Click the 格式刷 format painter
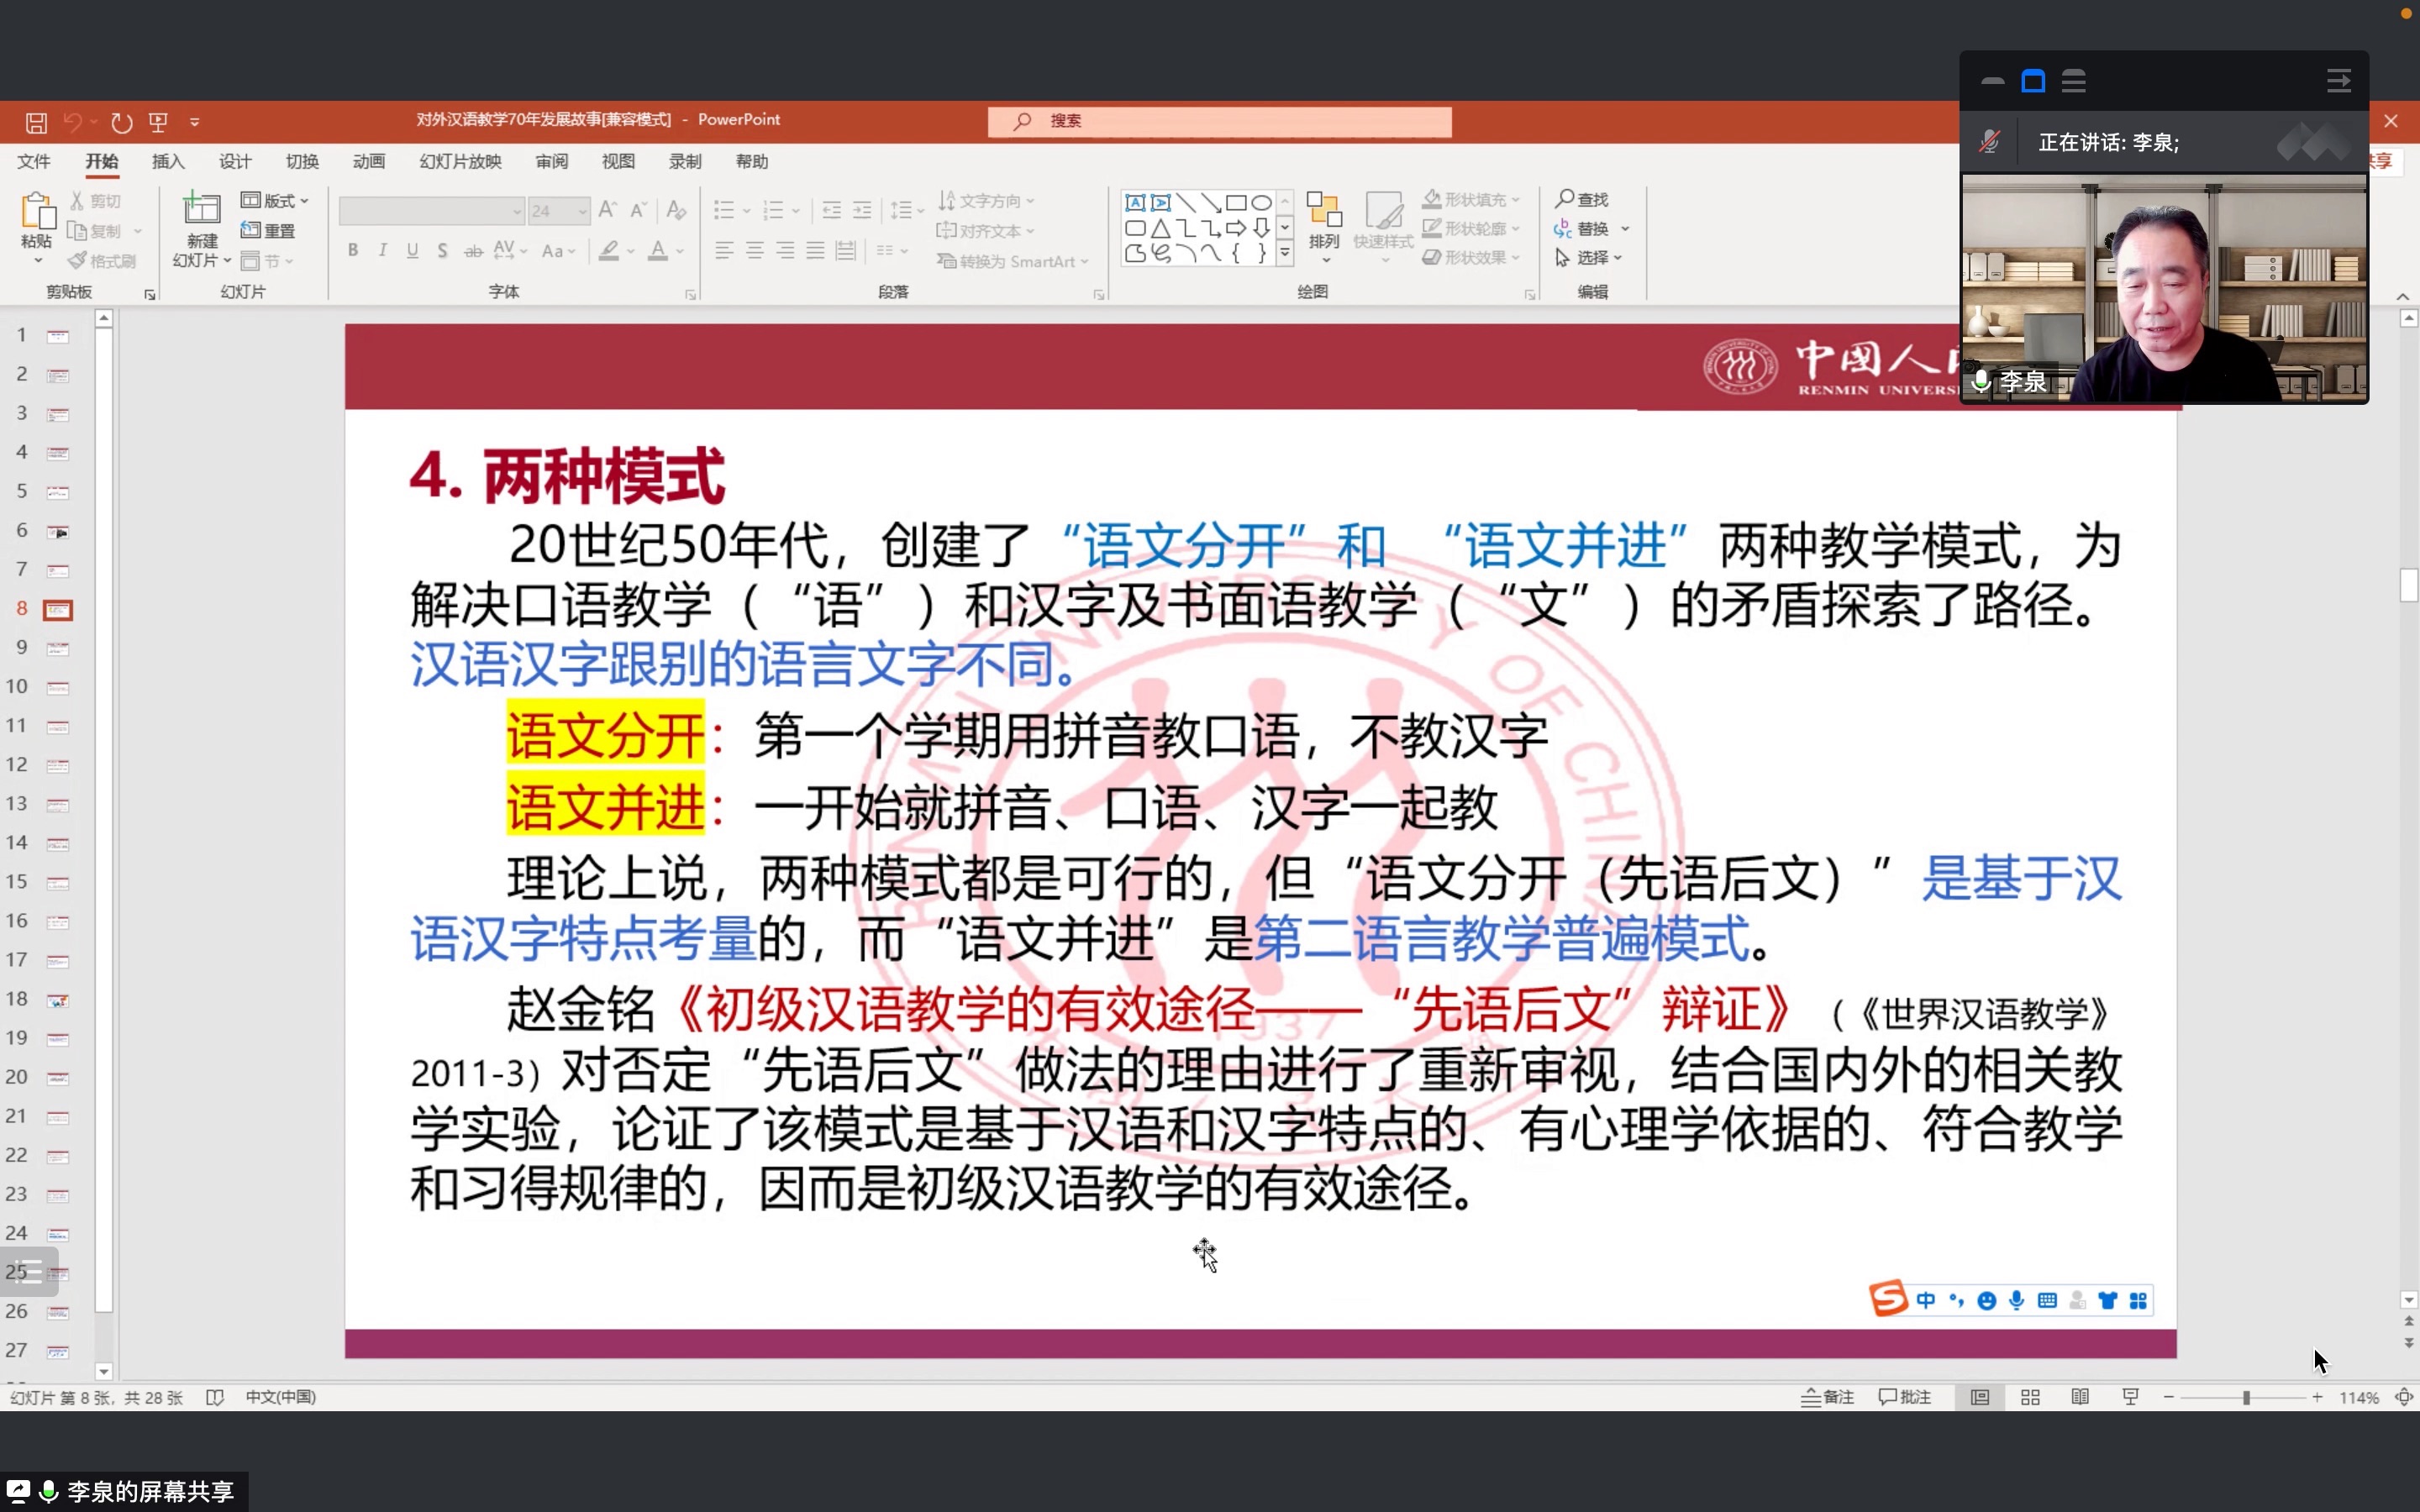 [102, 261]
